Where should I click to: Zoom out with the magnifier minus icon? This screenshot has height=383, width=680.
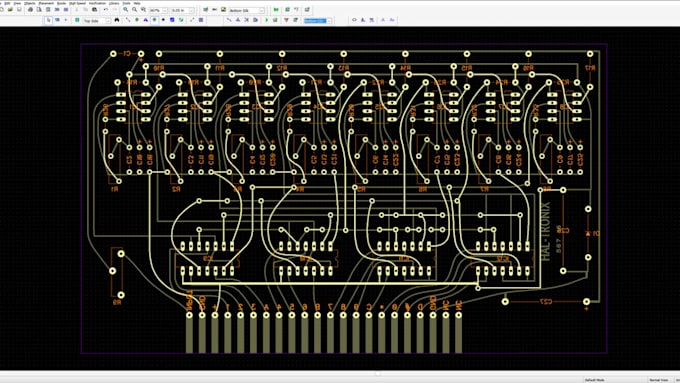(x=134, y=10)
